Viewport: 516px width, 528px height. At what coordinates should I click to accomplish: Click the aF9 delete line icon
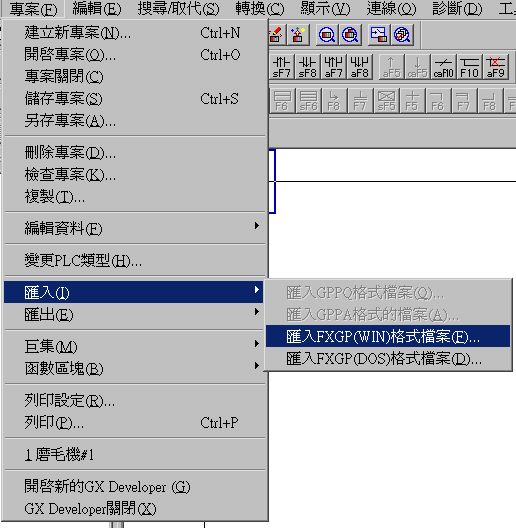495,67
